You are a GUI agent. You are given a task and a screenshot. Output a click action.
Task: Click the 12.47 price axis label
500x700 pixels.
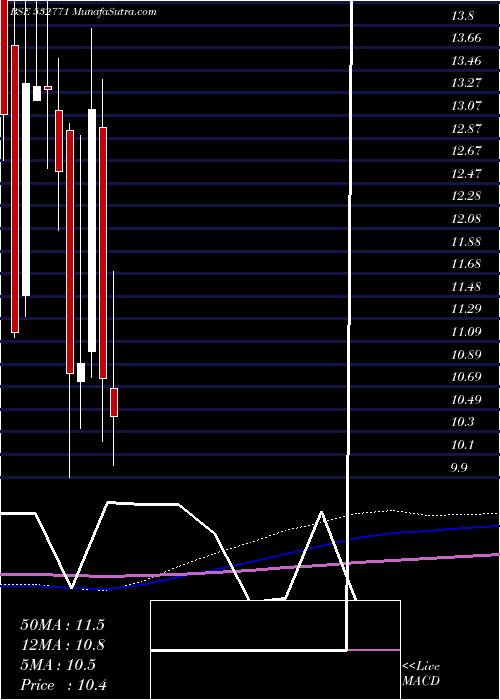click(x=466, y=174)
